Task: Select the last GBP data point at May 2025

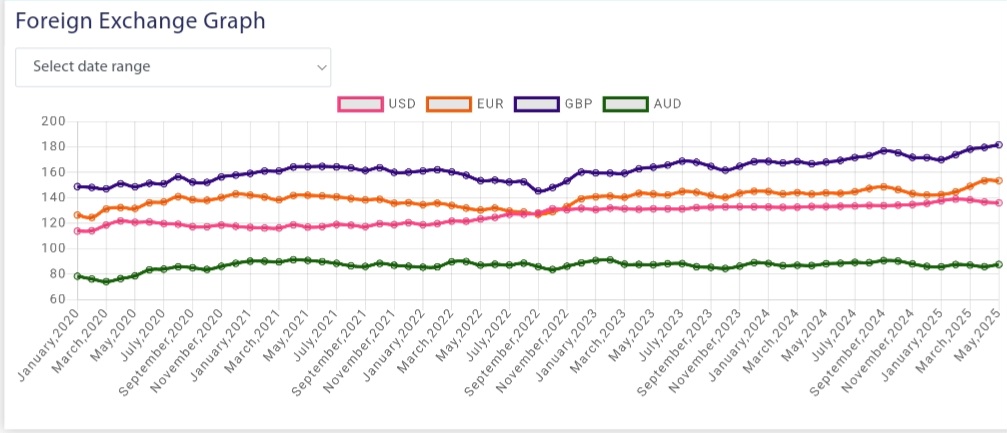Action: click(998, 145)
